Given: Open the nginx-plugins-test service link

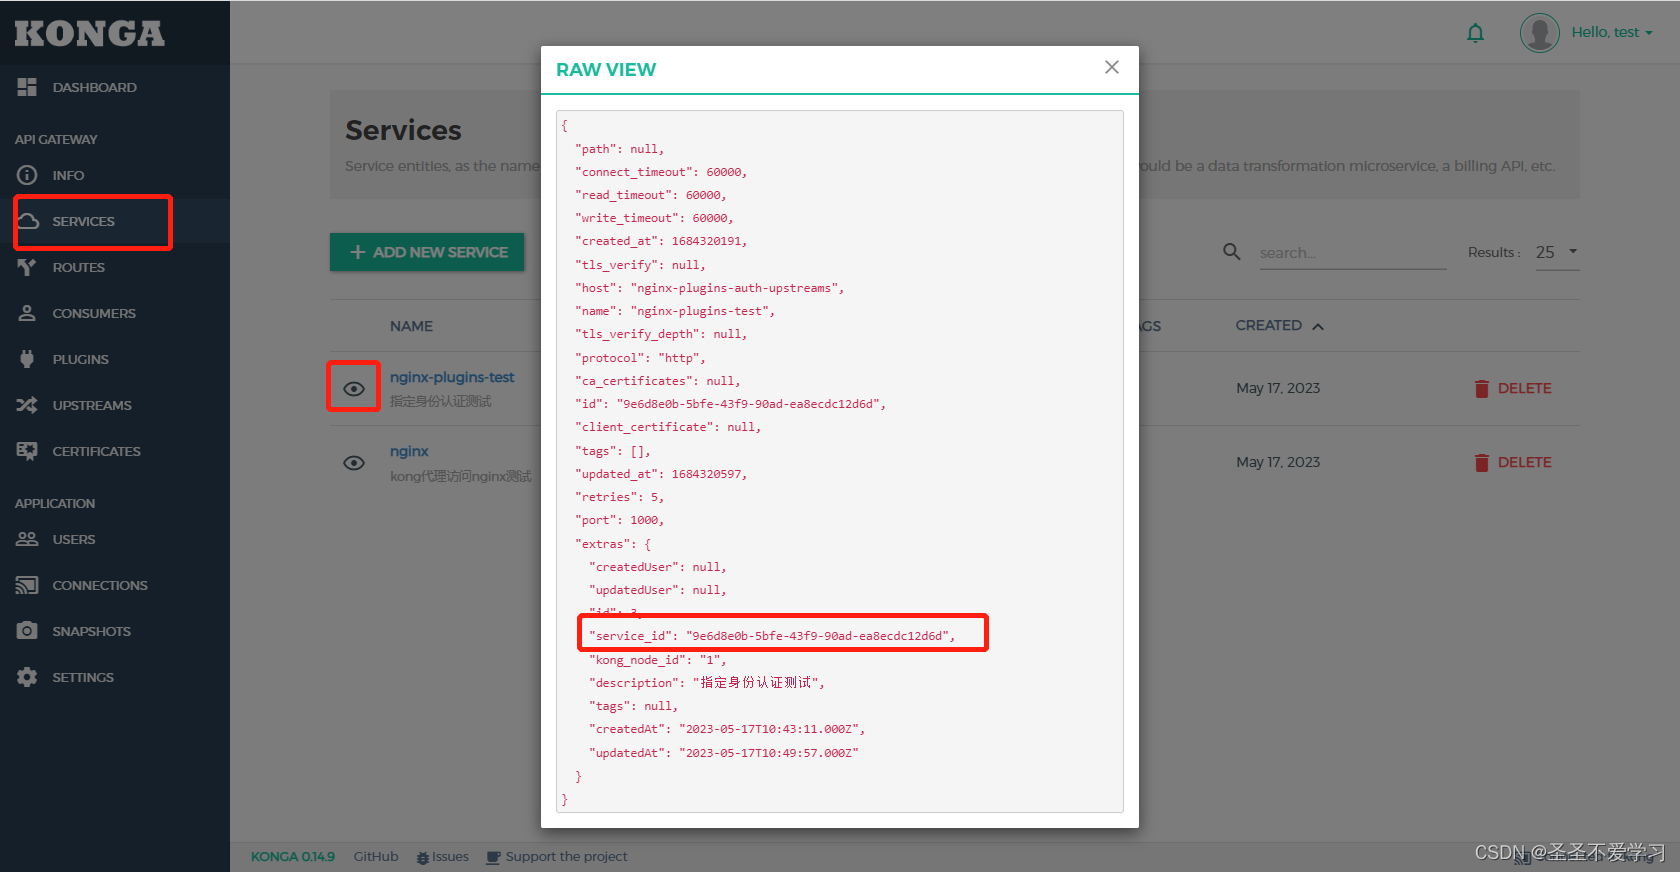Looking at the screenshot, I should click(x=452, y=377).
